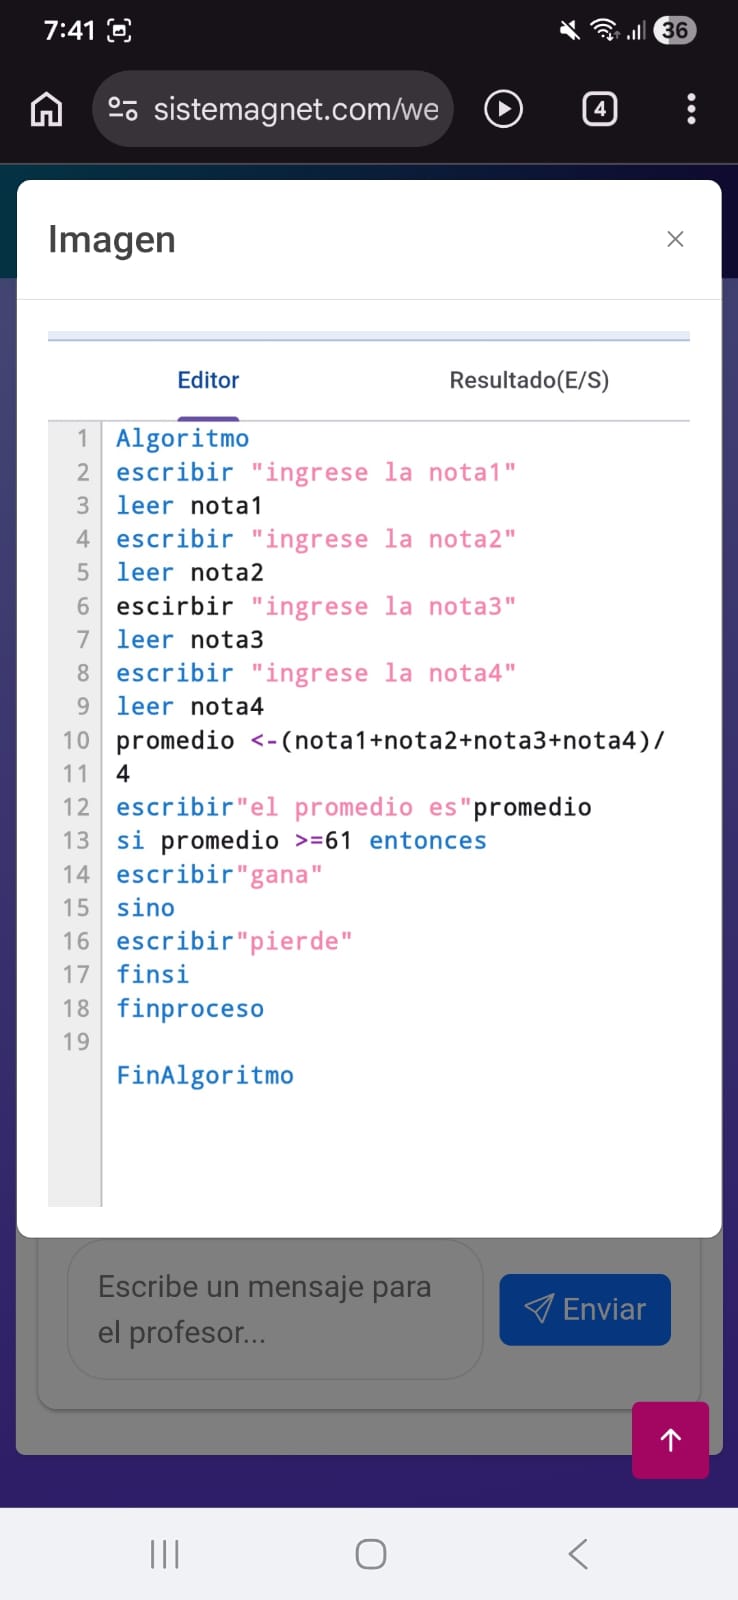Tap the site settings icon in address bar
The height and width of the screenshot is (1600, 738).
(x=123, y=109)
